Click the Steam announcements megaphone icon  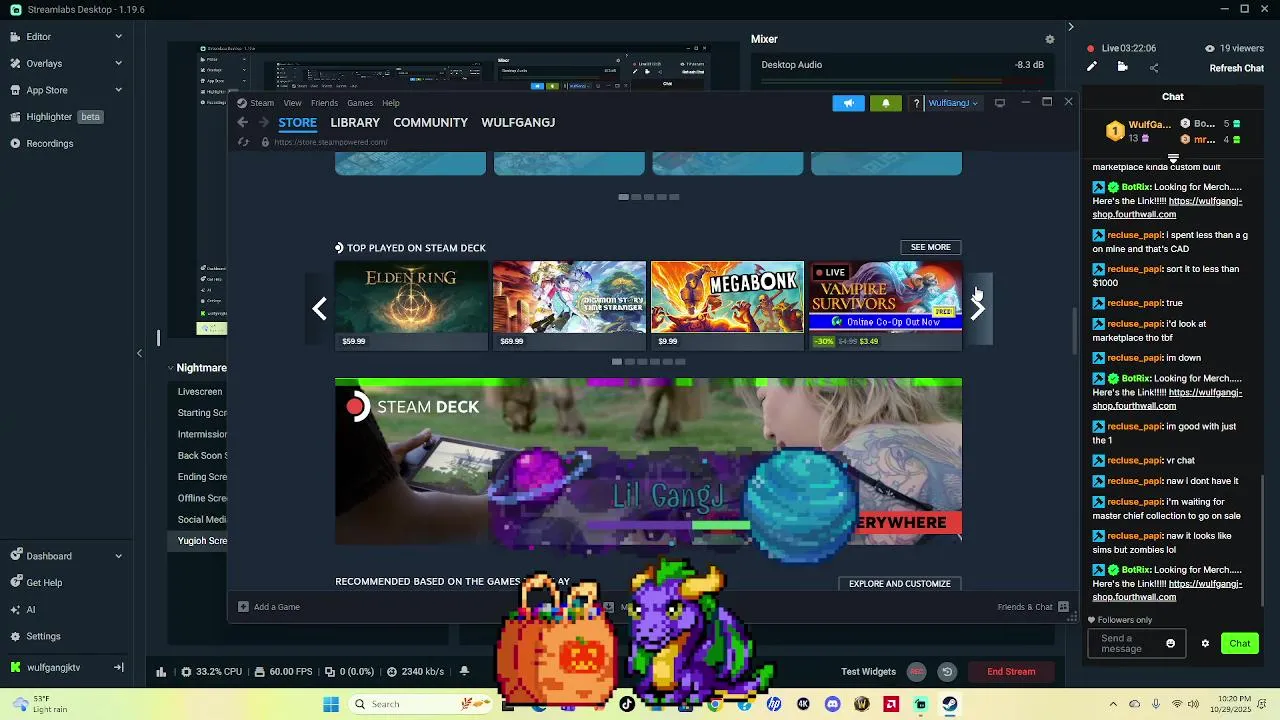[x=848, y=103]
